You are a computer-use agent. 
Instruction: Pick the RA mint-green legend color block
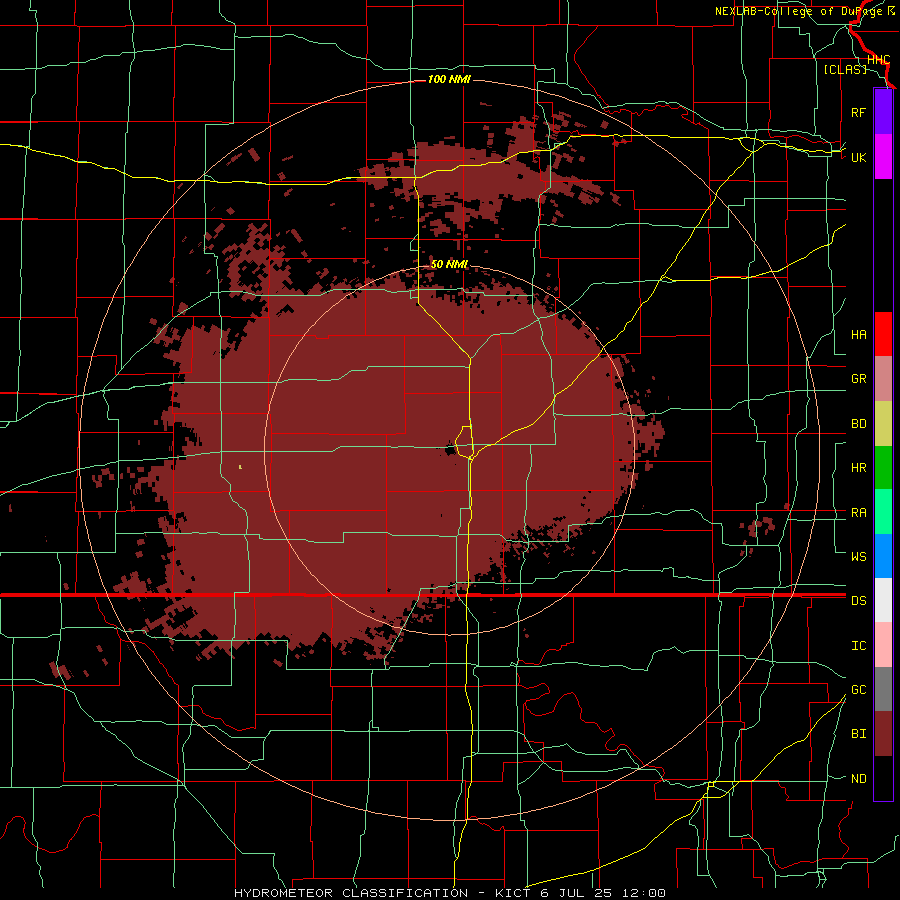[883, 512]
